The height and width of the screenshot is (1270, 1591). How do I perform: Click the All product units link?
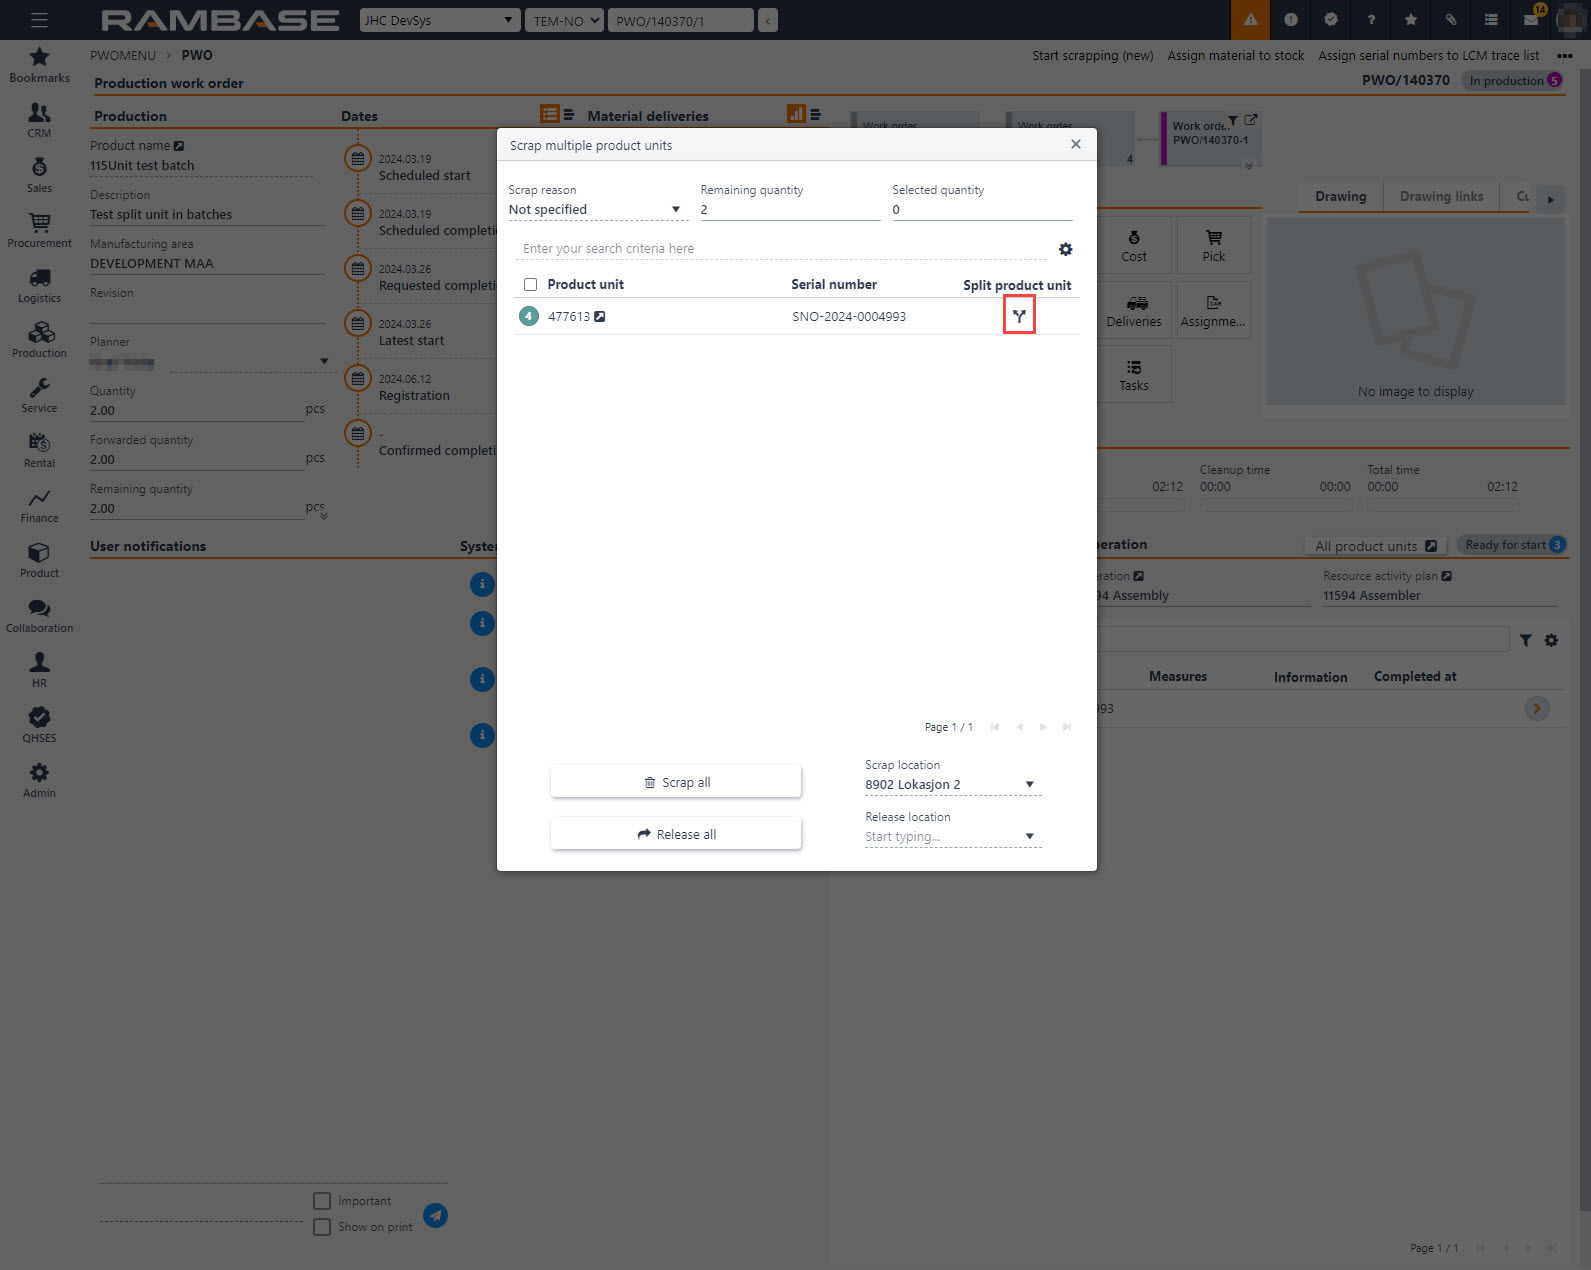click(1375, 546)
